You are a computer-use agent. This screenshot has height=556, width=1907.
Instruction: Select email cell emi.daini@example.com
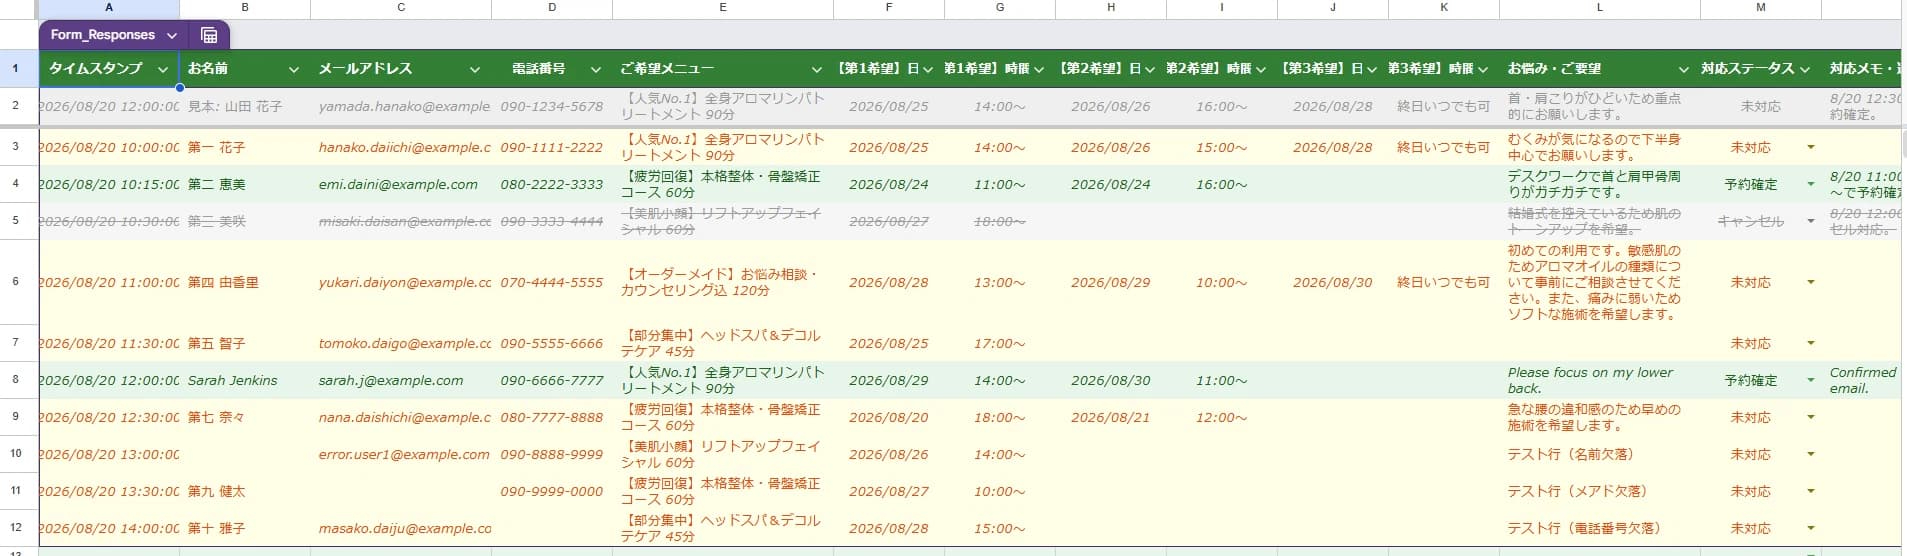pyautogui.click(x=401, y=184)
